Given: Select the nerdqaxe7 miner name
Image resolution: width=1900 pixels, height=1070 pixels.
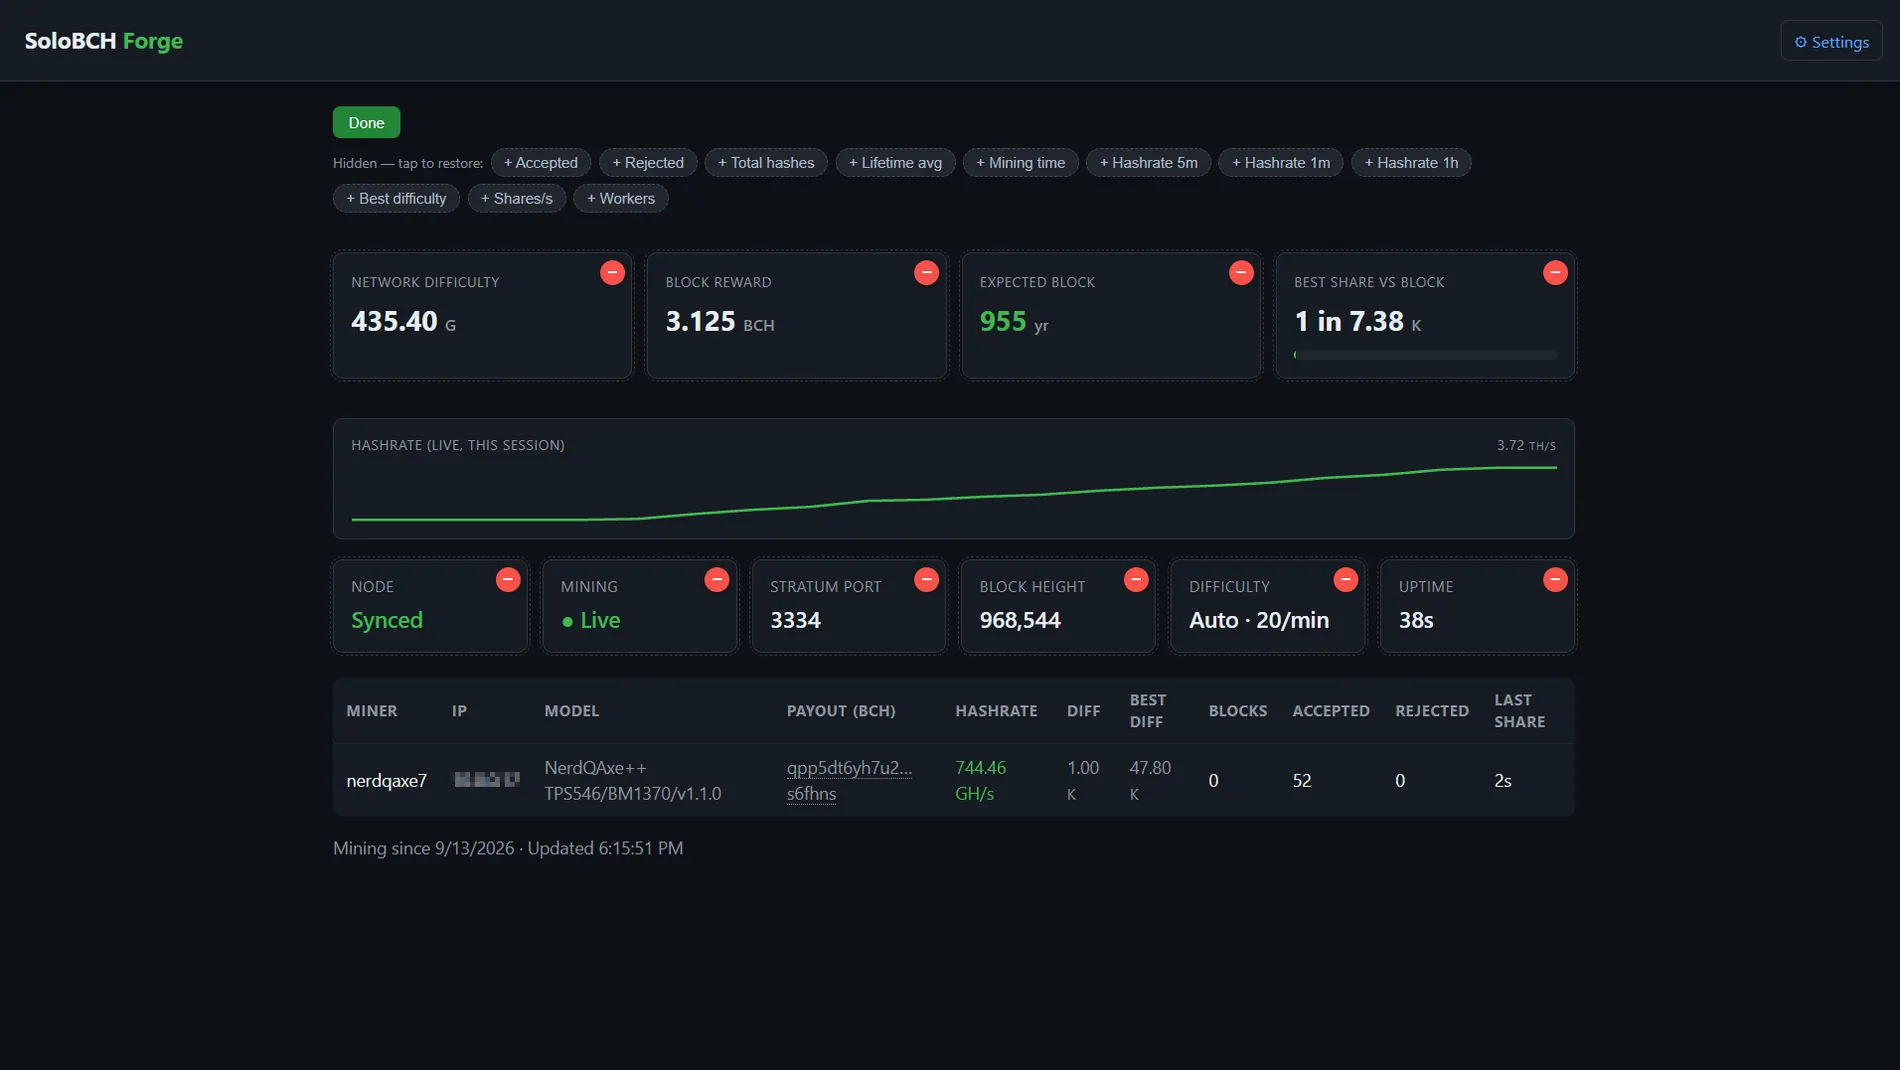Looking at the screenshot, I should click(x=387, y=781).
